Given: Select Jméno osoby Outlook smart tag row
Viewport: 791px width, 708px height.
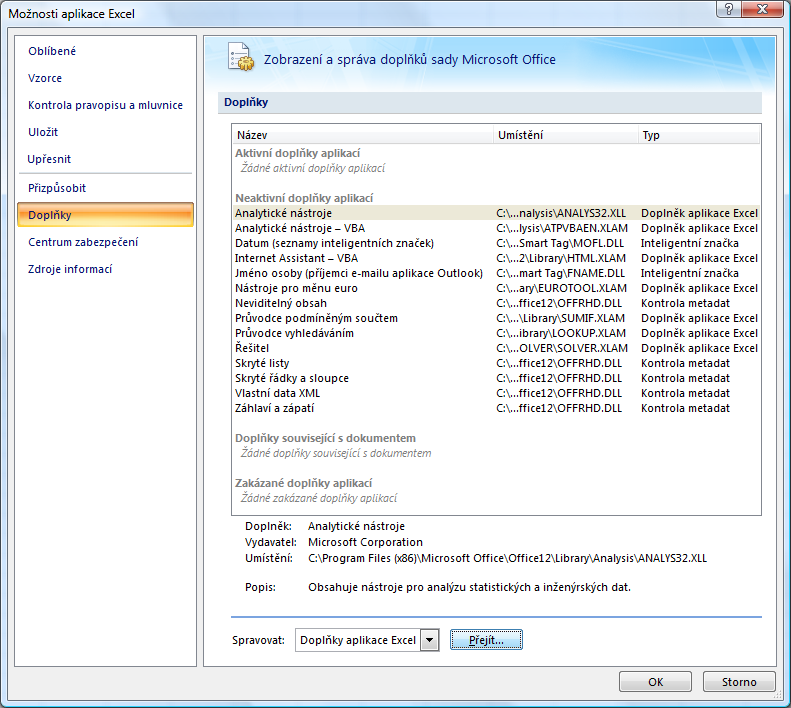Looking at the screenshot, I should tap(496, 273).
